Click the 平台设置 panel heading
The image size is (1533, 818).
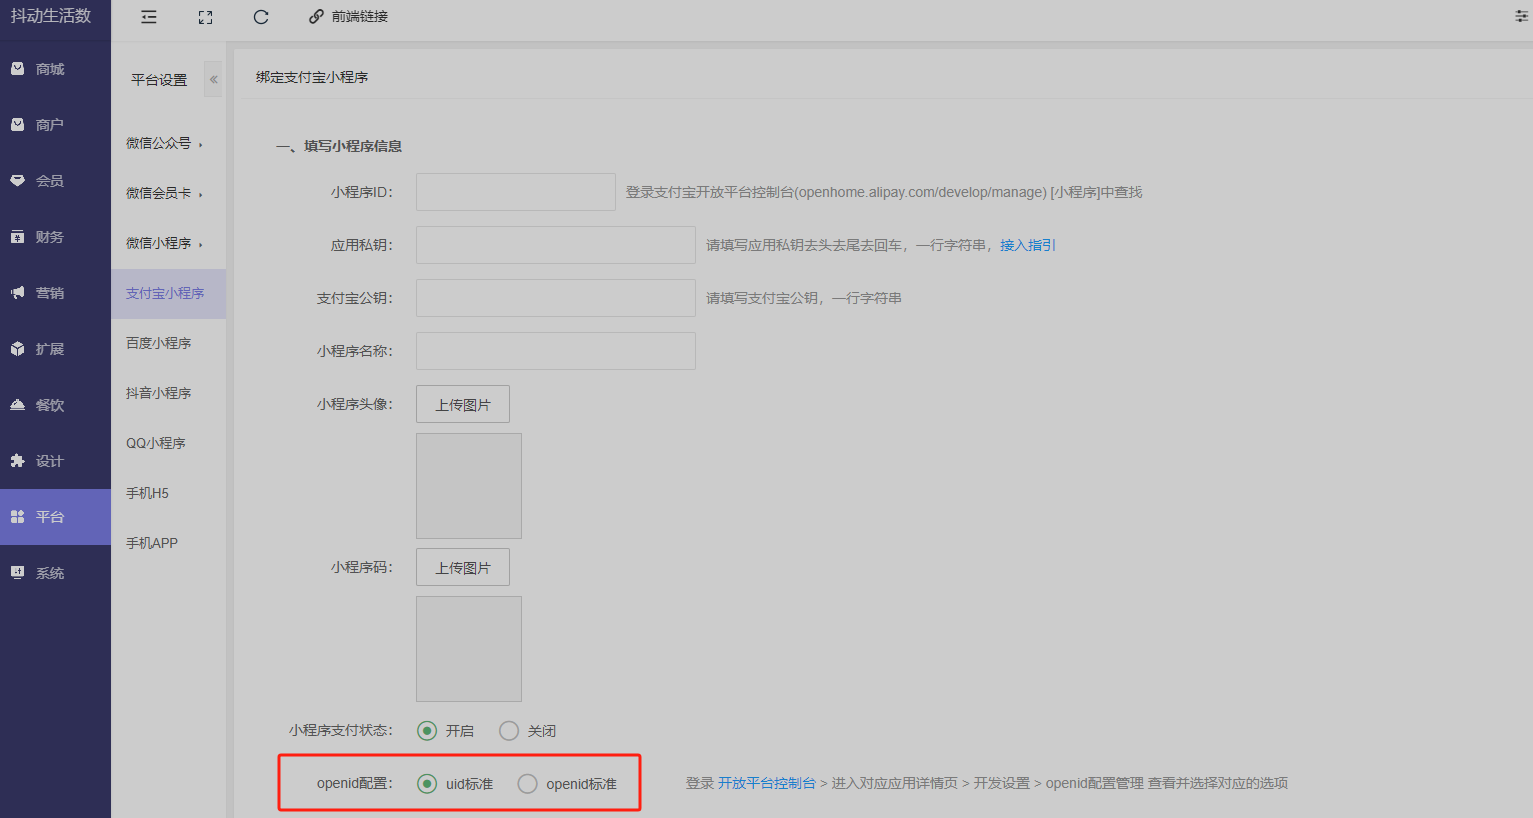click(x=159, y=80)
